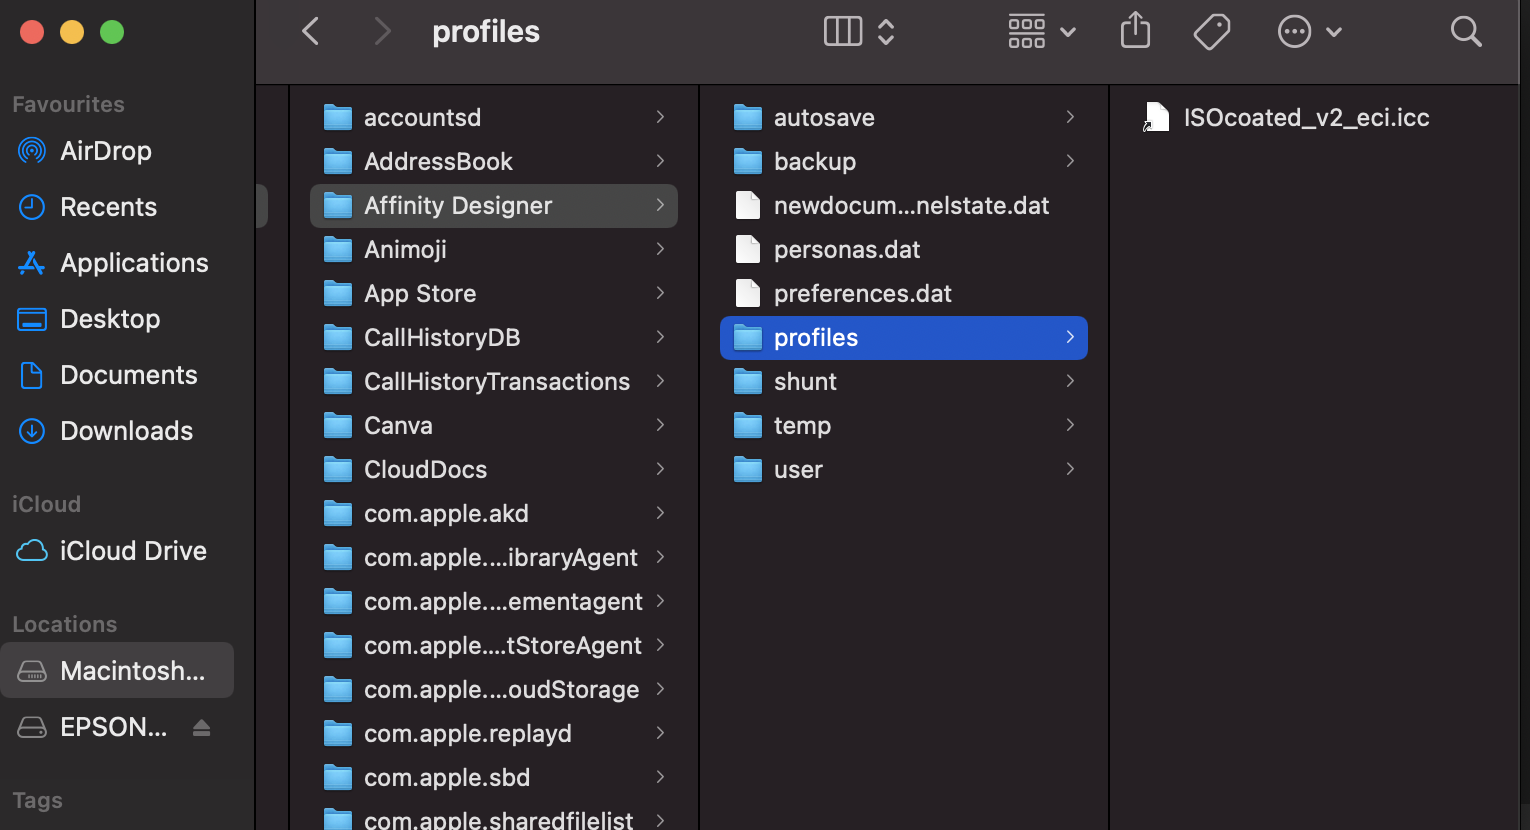Select the CloudDocs folder
The width and height of the screenshot is (1530, 830).
494,470
